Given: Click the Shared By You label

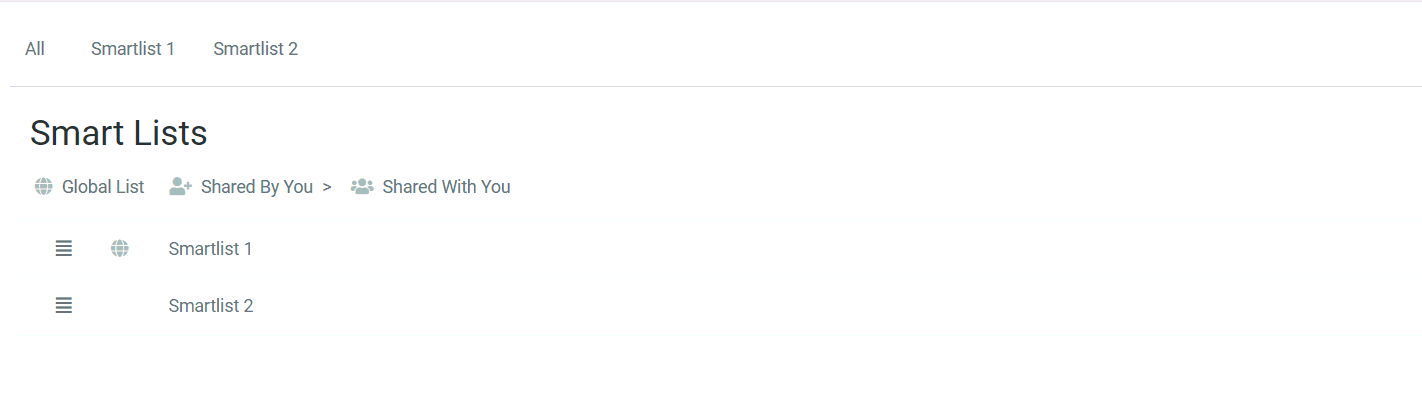Looking at the screenshot, I should pyautogui.click(x=257, y=187).
